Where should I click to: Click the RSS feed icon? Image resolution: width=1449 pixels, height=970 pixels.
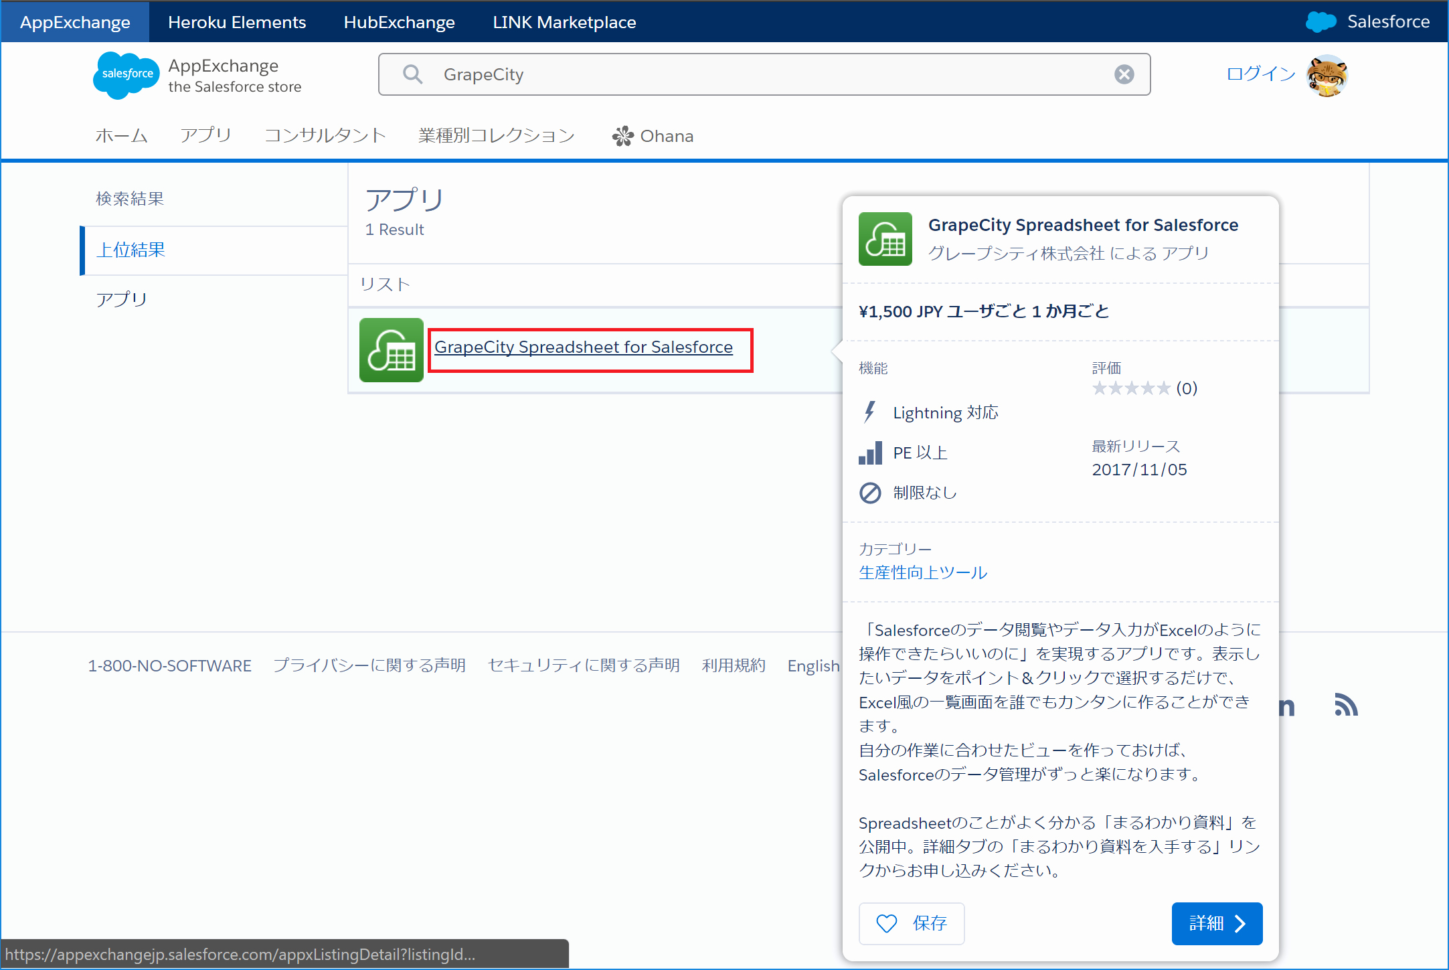pyautogui.click(x=1345, y=705)
